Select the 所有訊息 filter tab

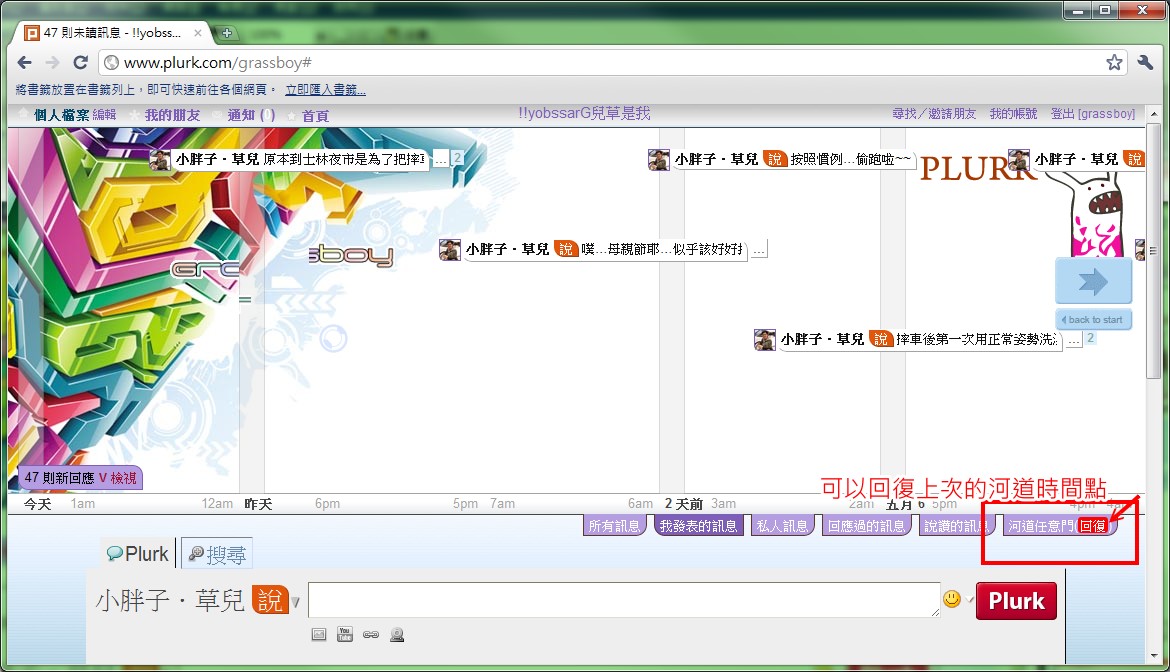(614, 526)
